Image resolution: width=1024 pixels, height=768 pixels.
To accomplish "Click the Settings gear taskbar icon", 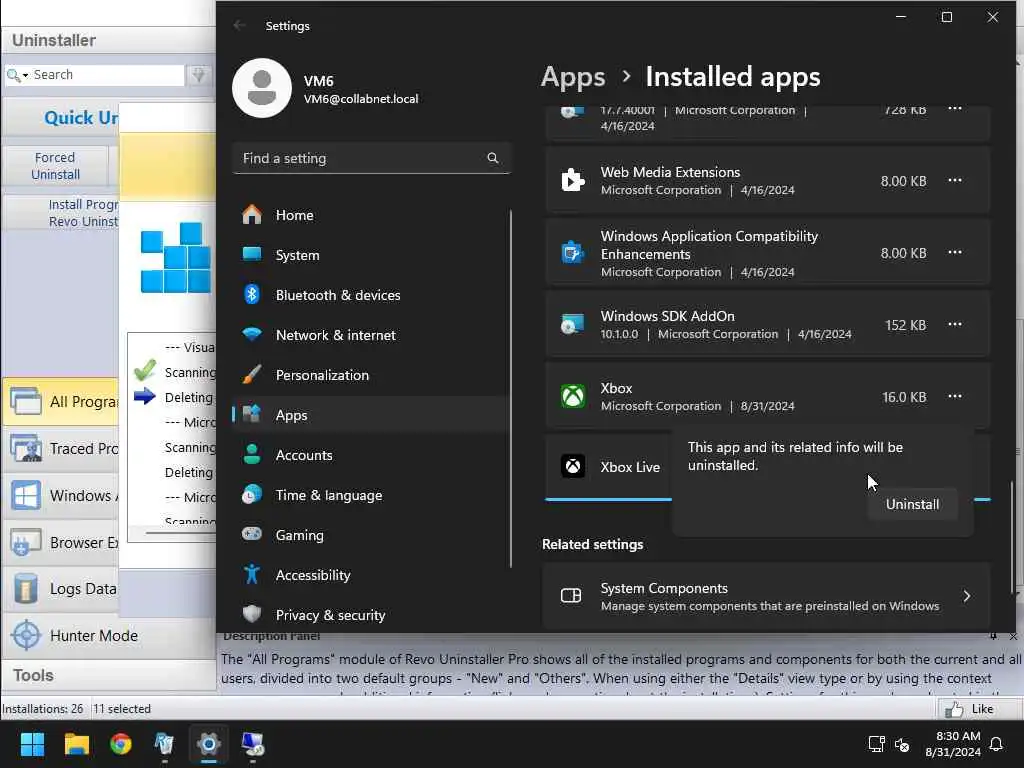I will 209,744.
